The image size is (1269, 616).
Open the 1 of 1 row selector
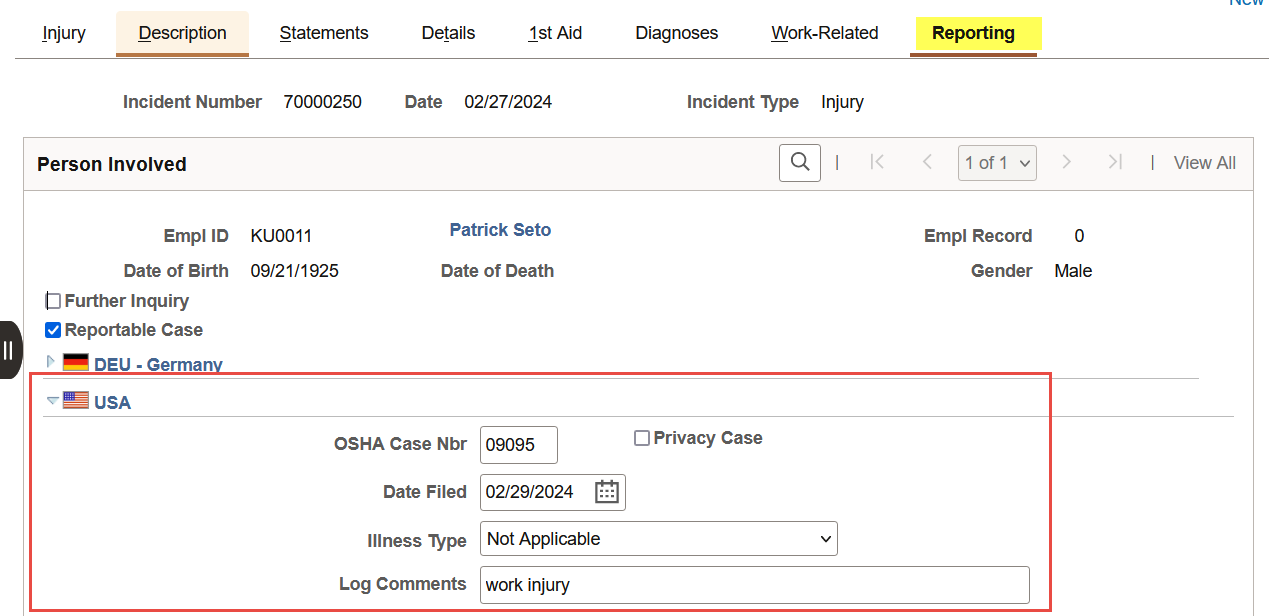[997, 163]
